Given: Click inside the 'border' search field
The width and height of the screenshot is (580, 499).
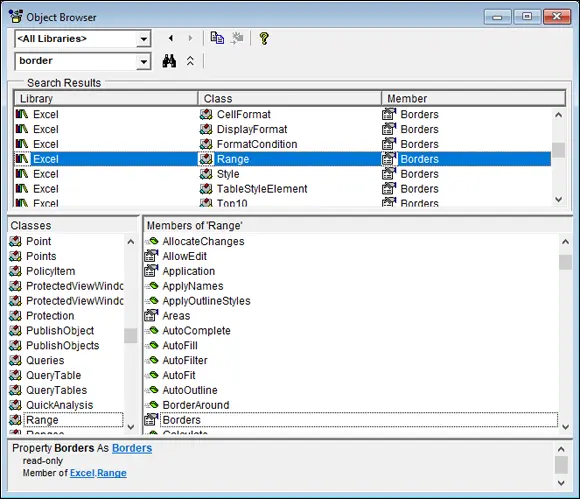Looking at the screenshot, I should (x=76, y=61).
